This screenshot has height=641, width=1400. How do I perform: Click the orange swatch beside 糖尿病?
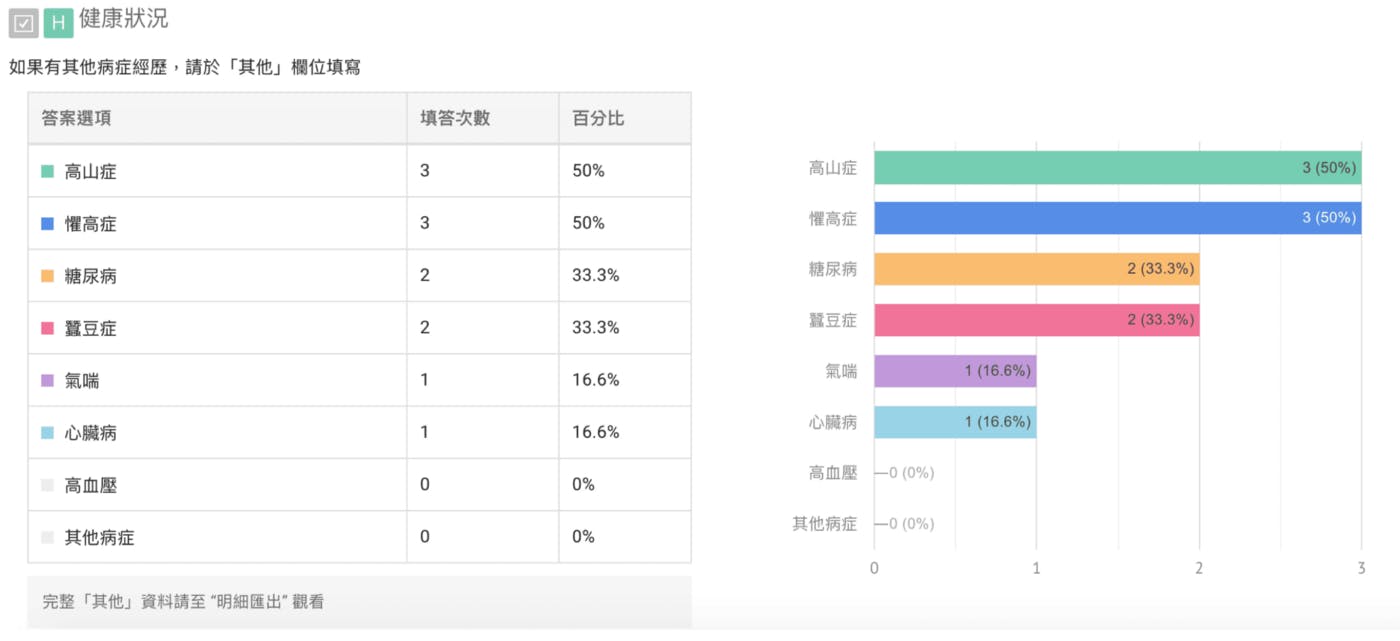(x=47, y=276)
